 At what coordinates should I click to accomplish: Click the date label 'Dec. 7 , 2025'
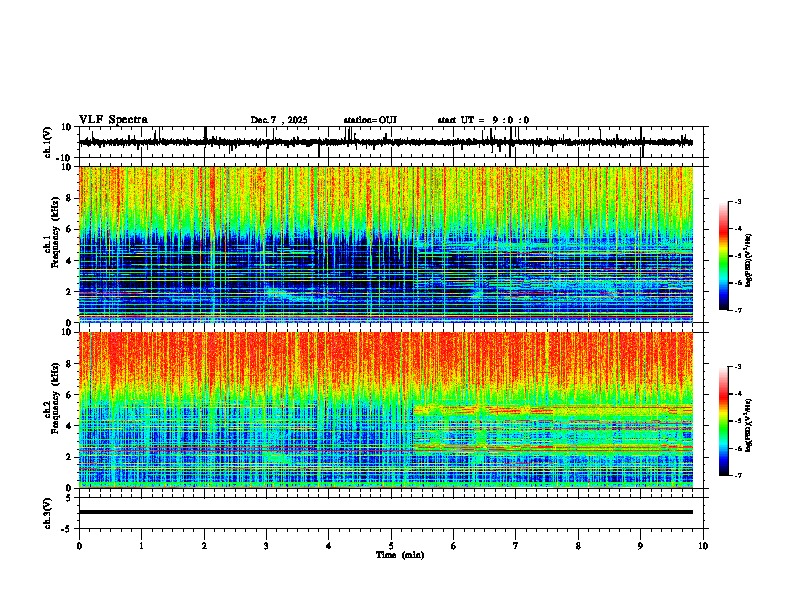click(x=279, y=120)
